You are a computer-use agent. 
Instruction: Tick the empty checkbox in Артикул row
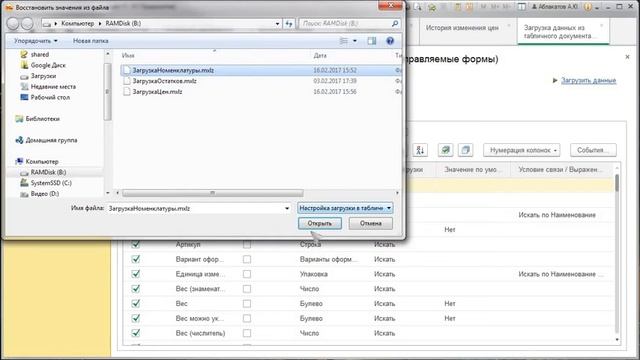(x=247, y=244)
